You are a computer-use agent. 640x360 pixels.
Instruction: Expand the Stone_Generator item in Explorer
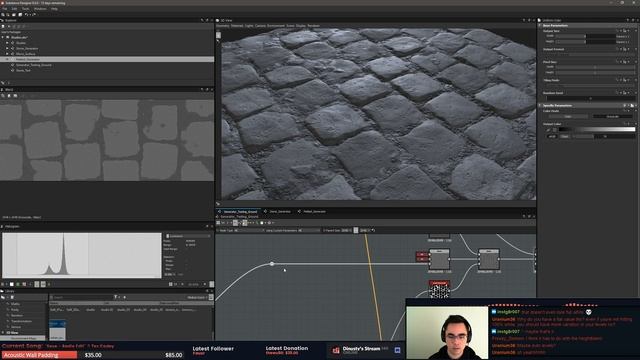(7, 48)
